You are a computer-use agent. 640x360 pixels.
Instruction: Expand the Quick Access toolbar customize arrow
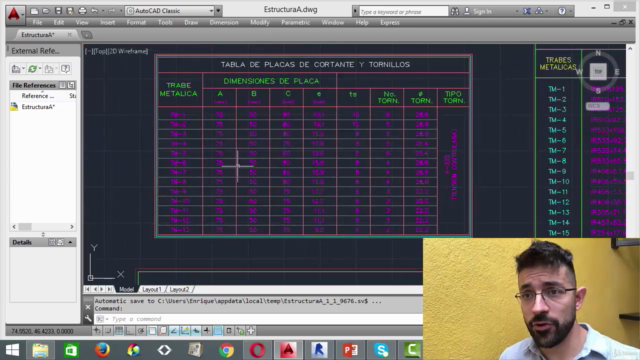click(x=218, y=11)
